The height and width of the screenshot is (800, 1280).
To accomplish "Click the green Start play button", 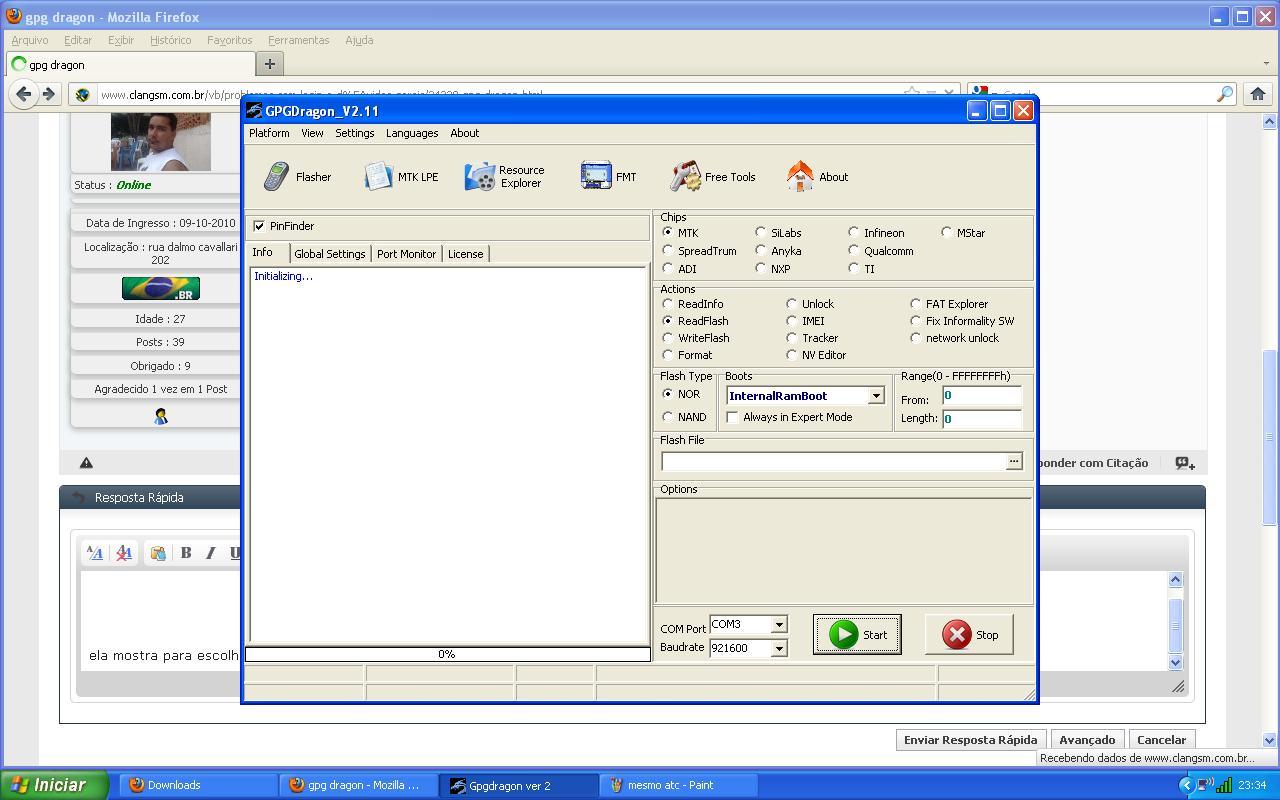I will (857, 635).
